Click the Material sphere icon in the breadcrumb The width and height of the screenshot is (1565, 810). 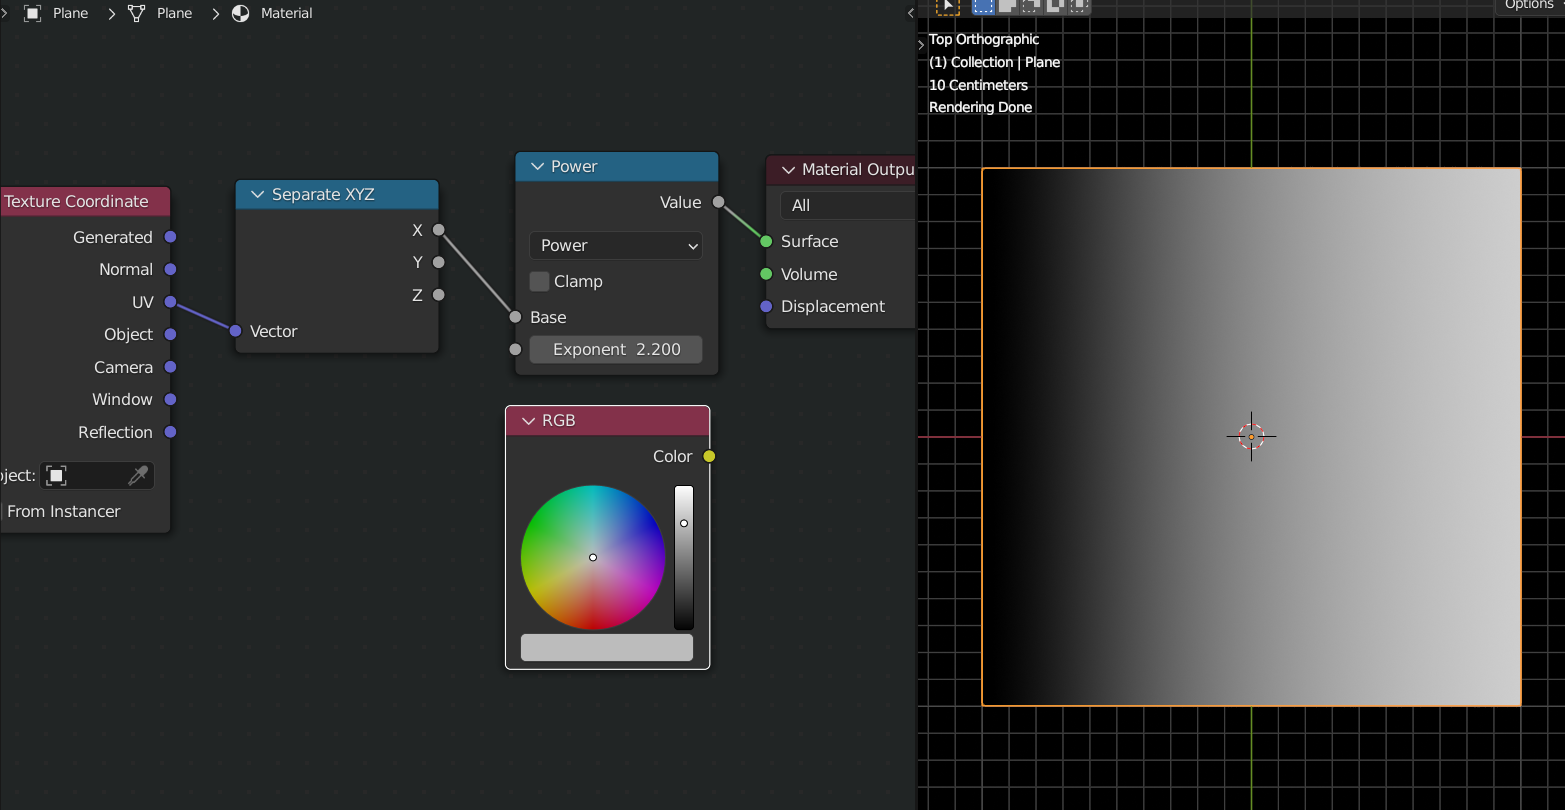click(240, 13)
